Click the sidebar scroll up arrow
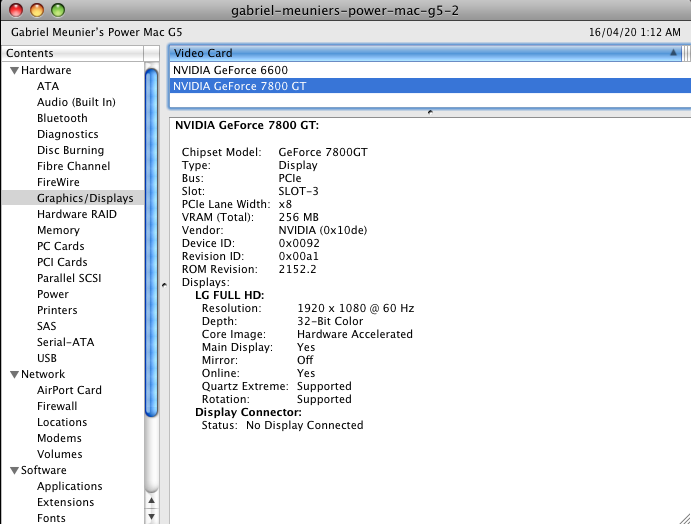The width and height of the screenshot is (691, 524). [x=152, y=500]
